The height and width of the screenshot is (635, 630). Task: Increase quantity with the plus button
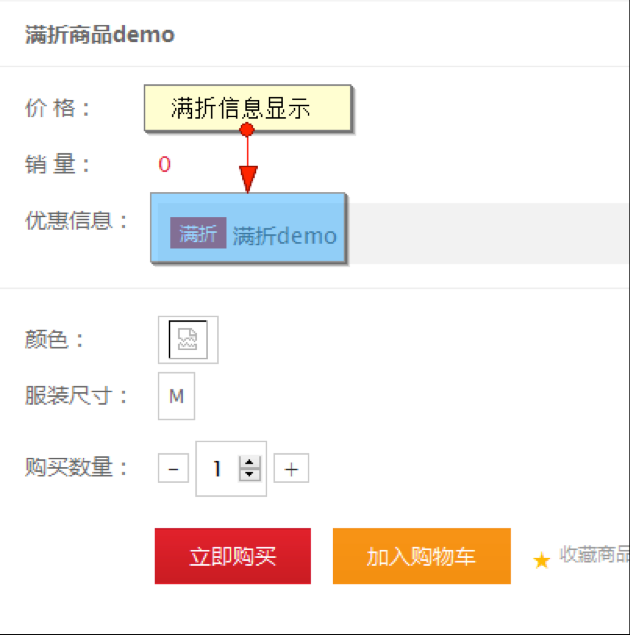click(x=291, y=468)
